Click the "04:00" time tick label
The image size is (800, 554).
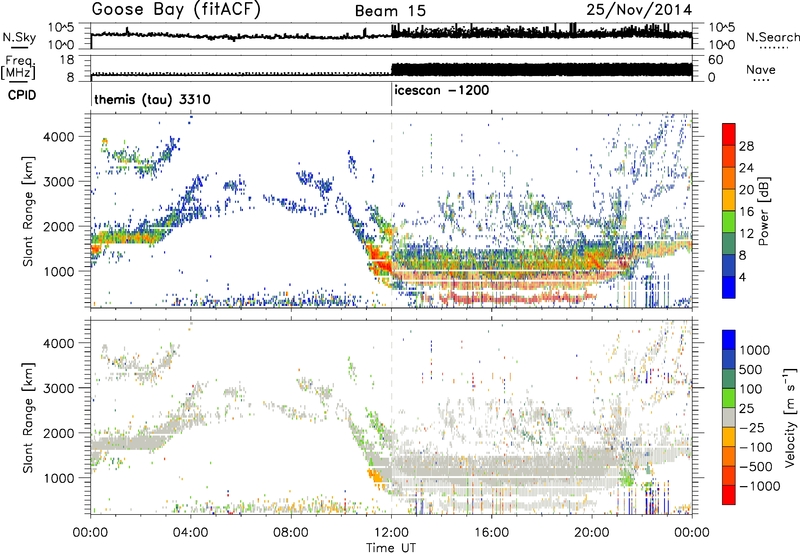click(191, 533)
